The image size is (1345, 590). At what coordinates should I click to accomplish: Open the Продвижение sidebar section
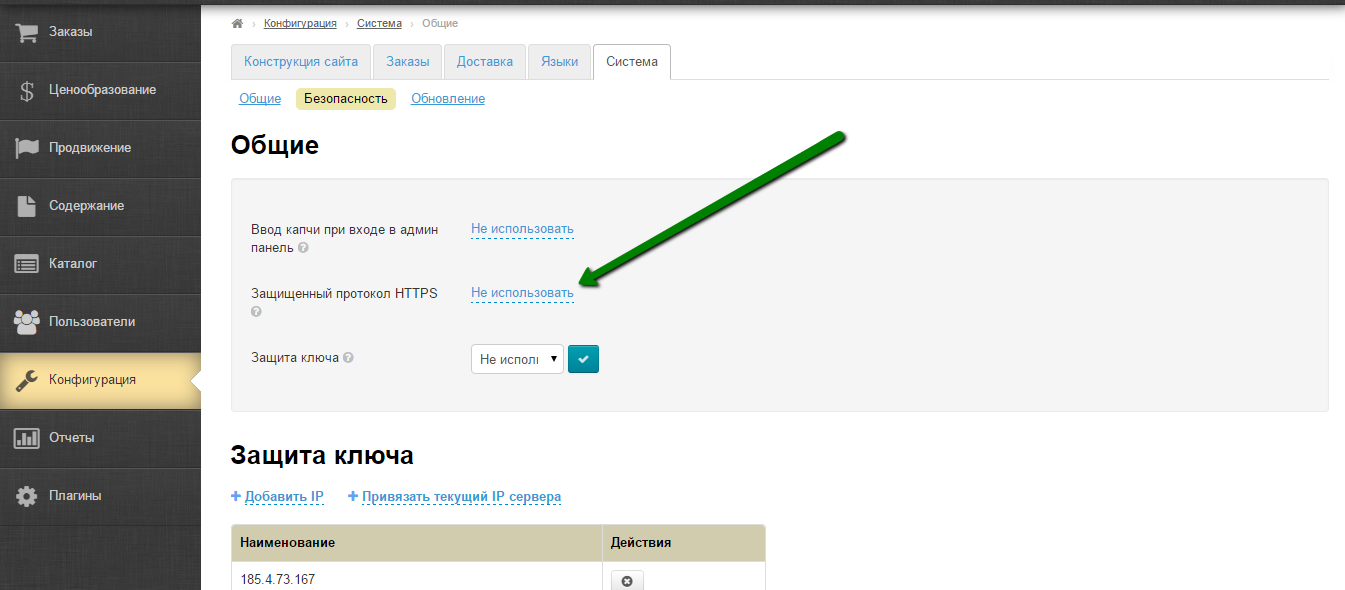(100, 148)
